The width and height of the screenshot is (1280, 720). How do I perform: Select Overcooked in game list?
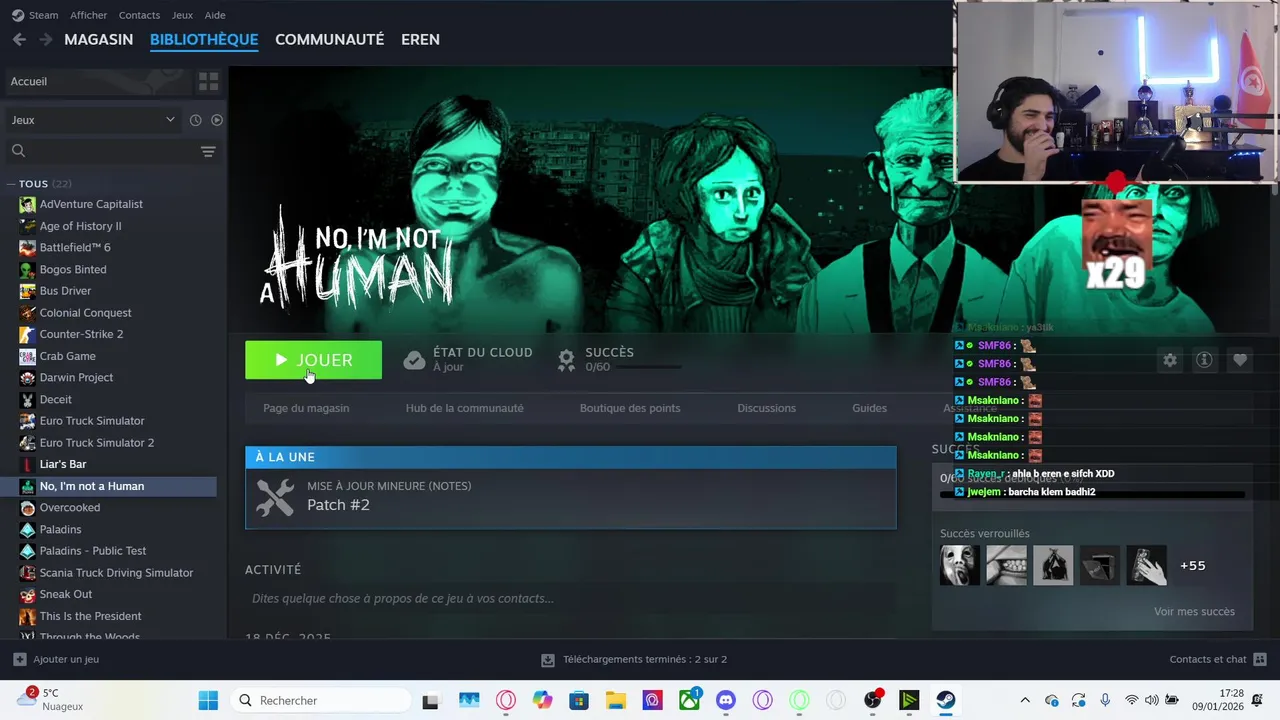coord(70,508)
